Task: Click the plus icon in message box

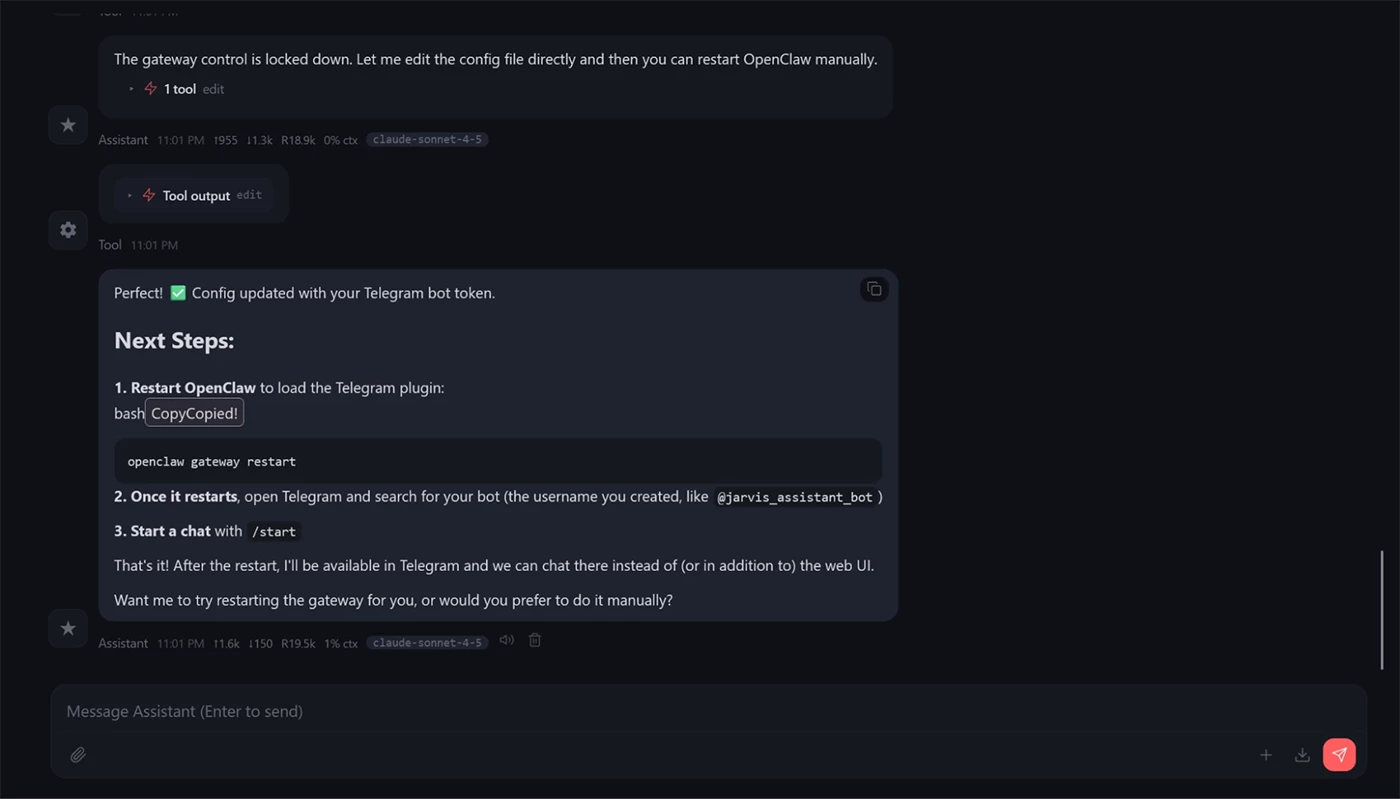Action: (1266, 755)
